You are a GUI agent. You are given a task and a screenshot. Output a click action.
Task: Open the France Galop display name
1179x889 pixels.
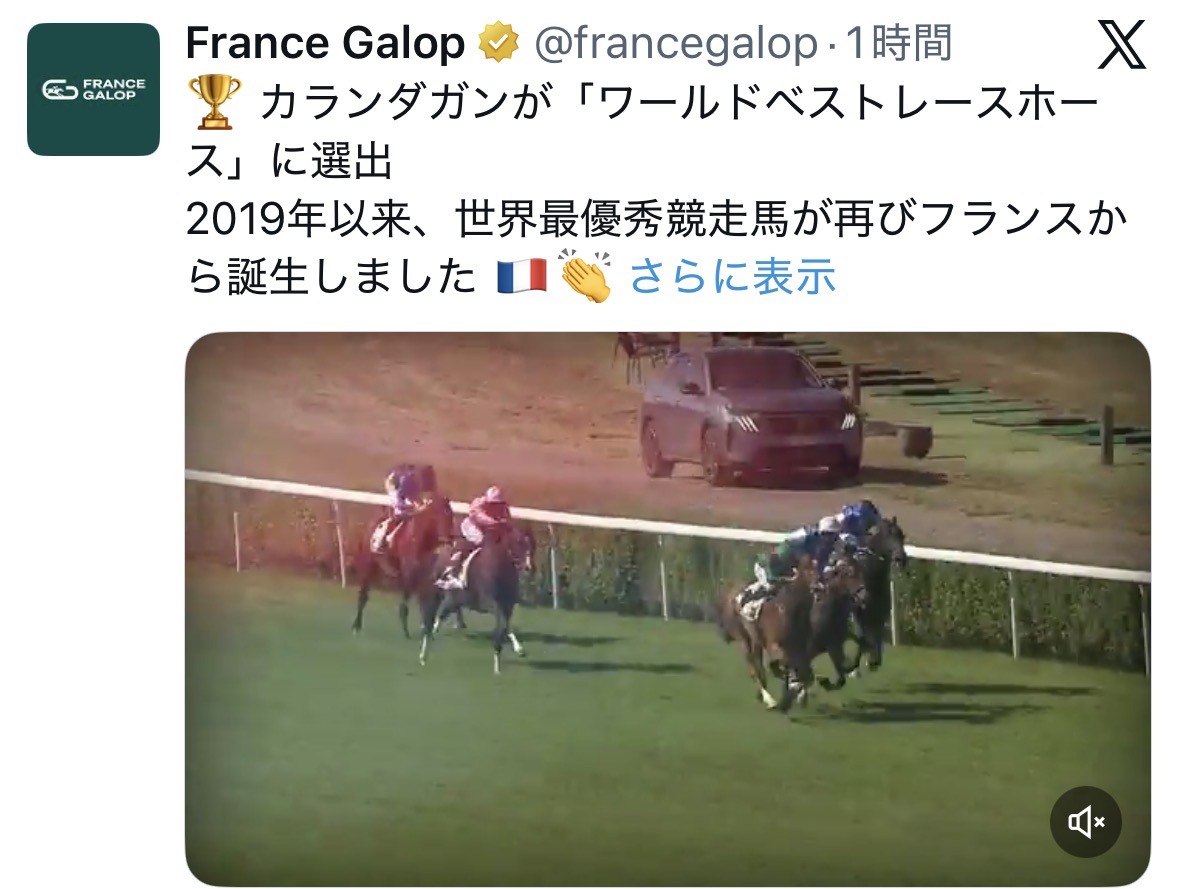coord(325,43)
